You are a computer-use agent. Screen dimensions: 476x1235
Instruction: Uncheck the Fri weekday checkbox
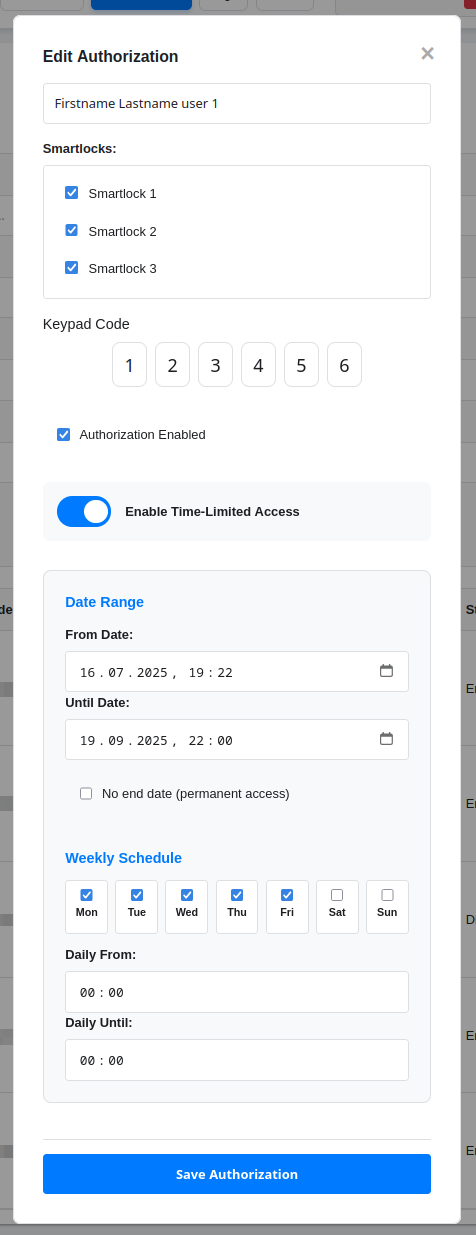(x=287, y=895)
